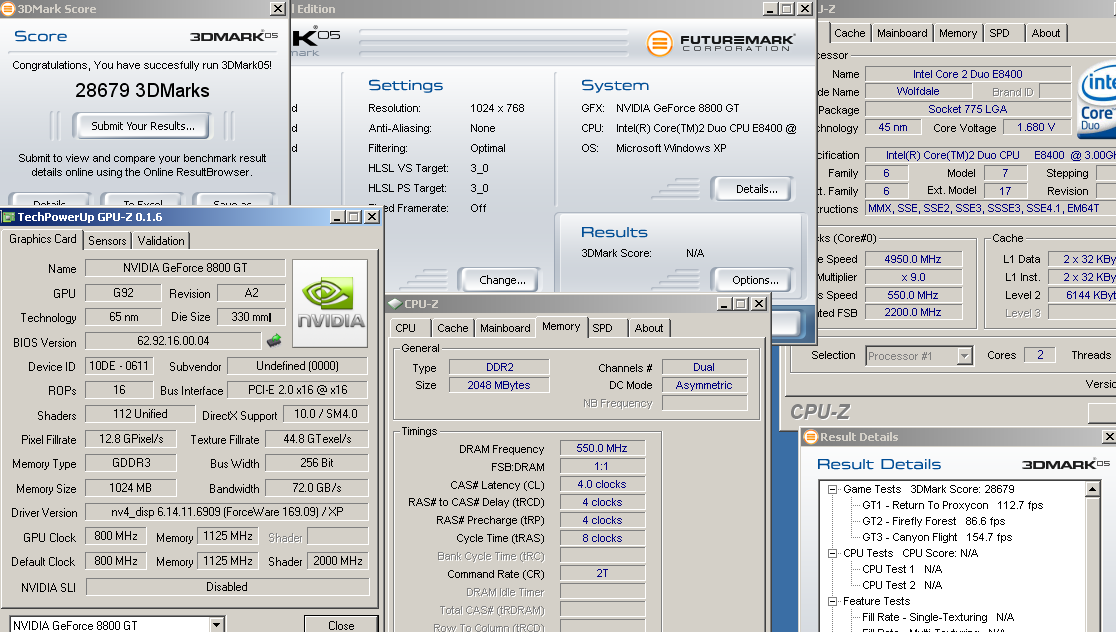Click the Options button under Results
This screenshot has width=1116, height=632.
(754, 280)
